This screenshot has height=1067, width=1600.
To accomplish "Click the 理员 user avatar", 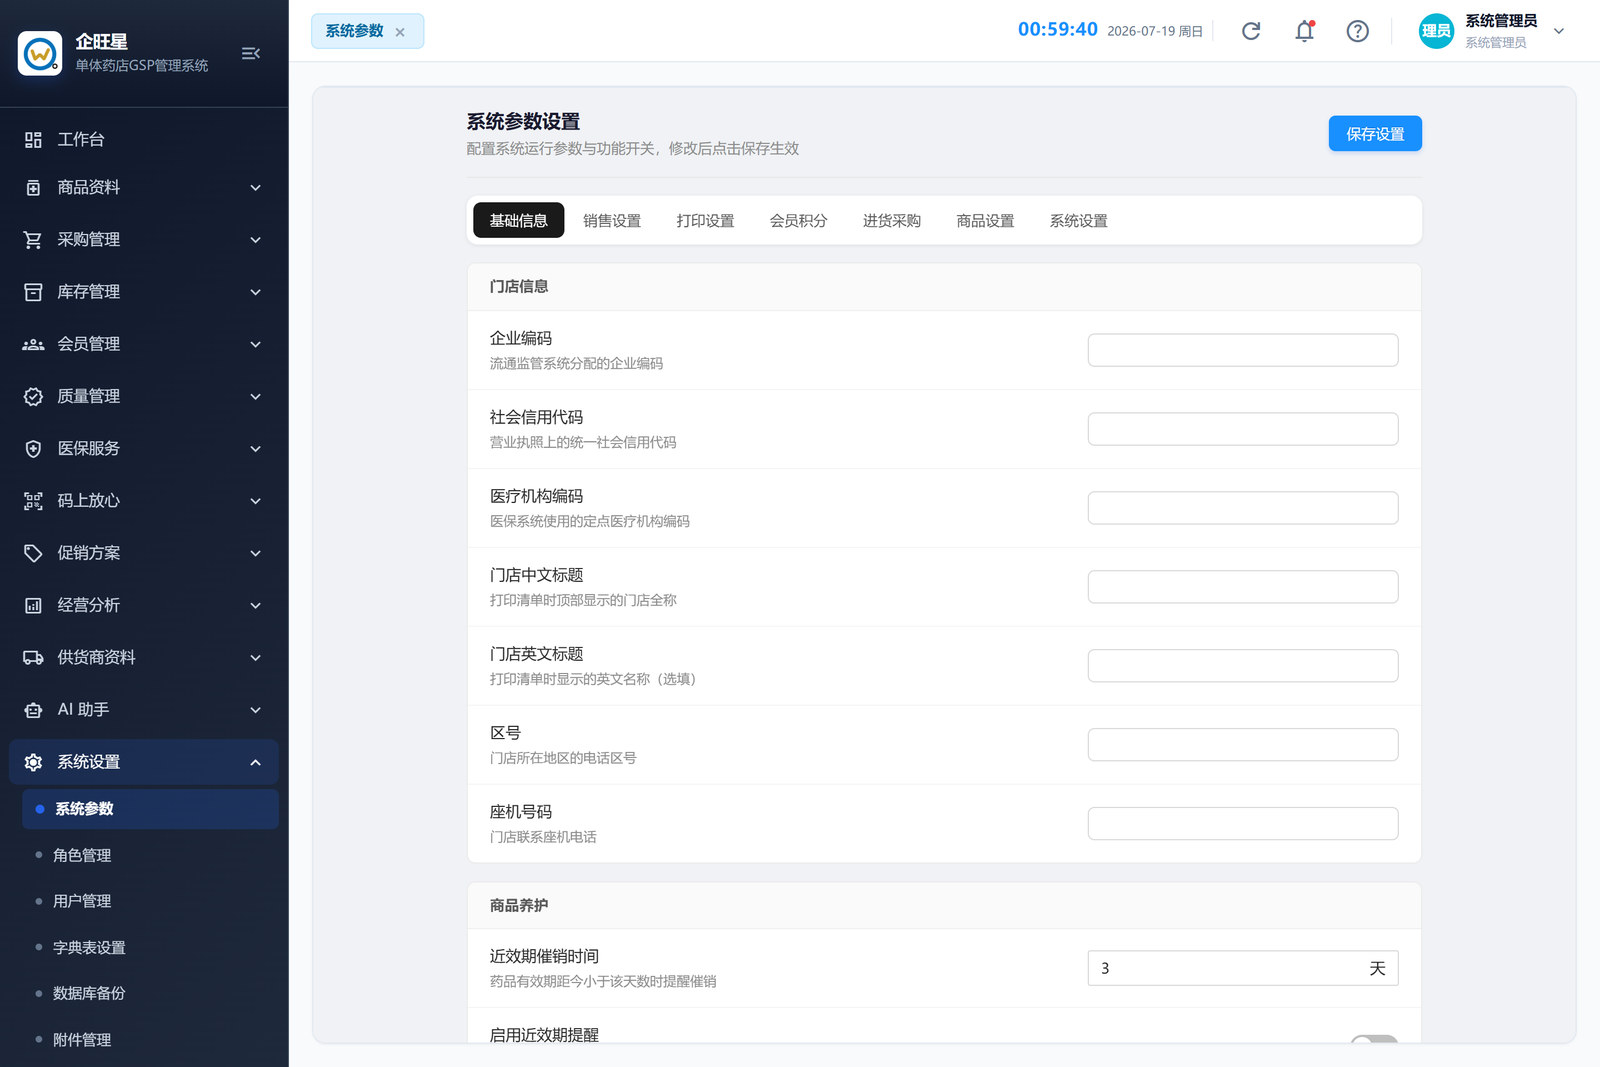I will [x=1436, y=31].
